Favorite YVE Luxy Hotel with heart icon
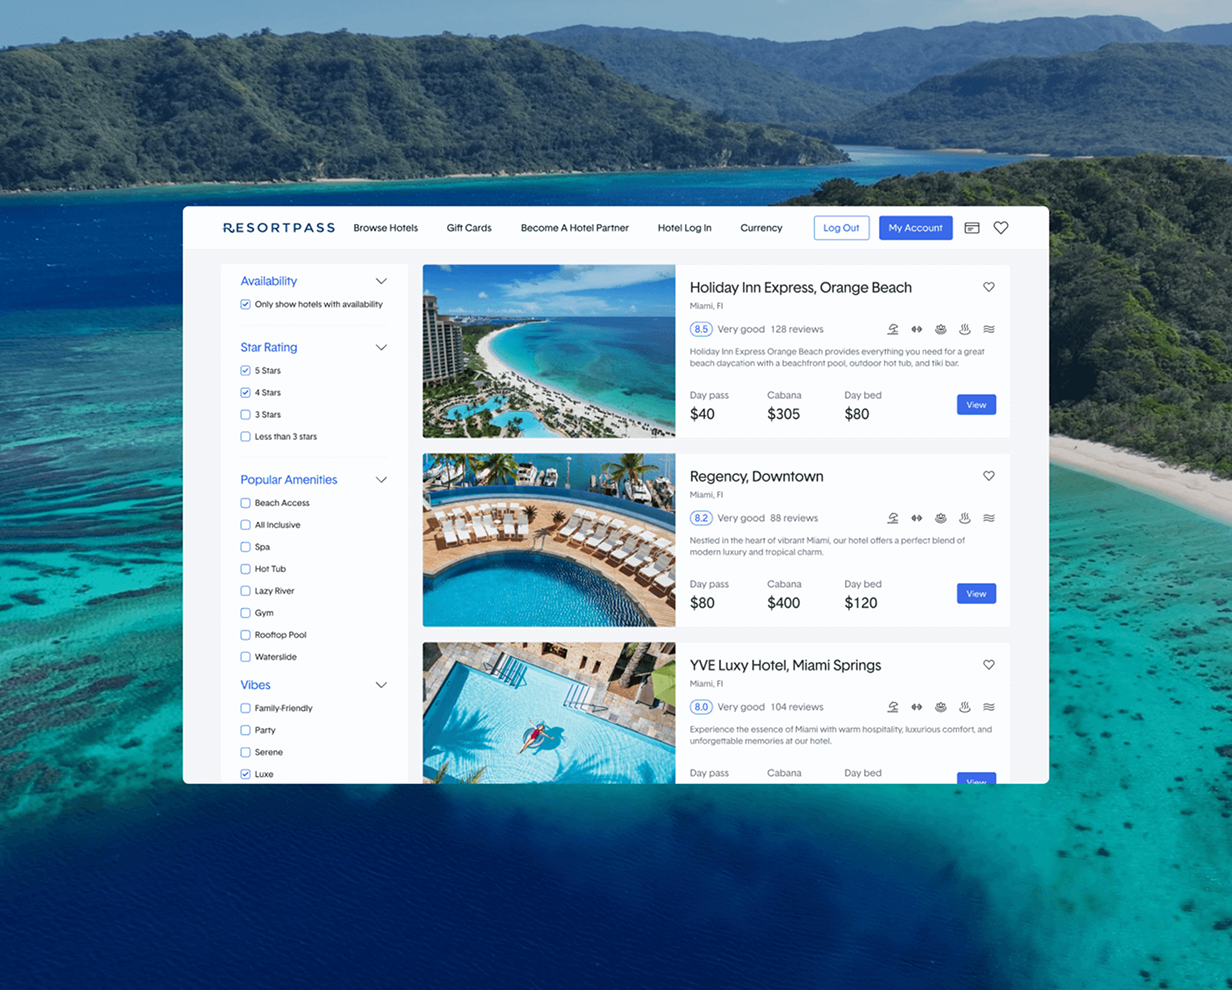This screenshot has height=990, width=1232. pyautogui.click(x=989, y=665)
